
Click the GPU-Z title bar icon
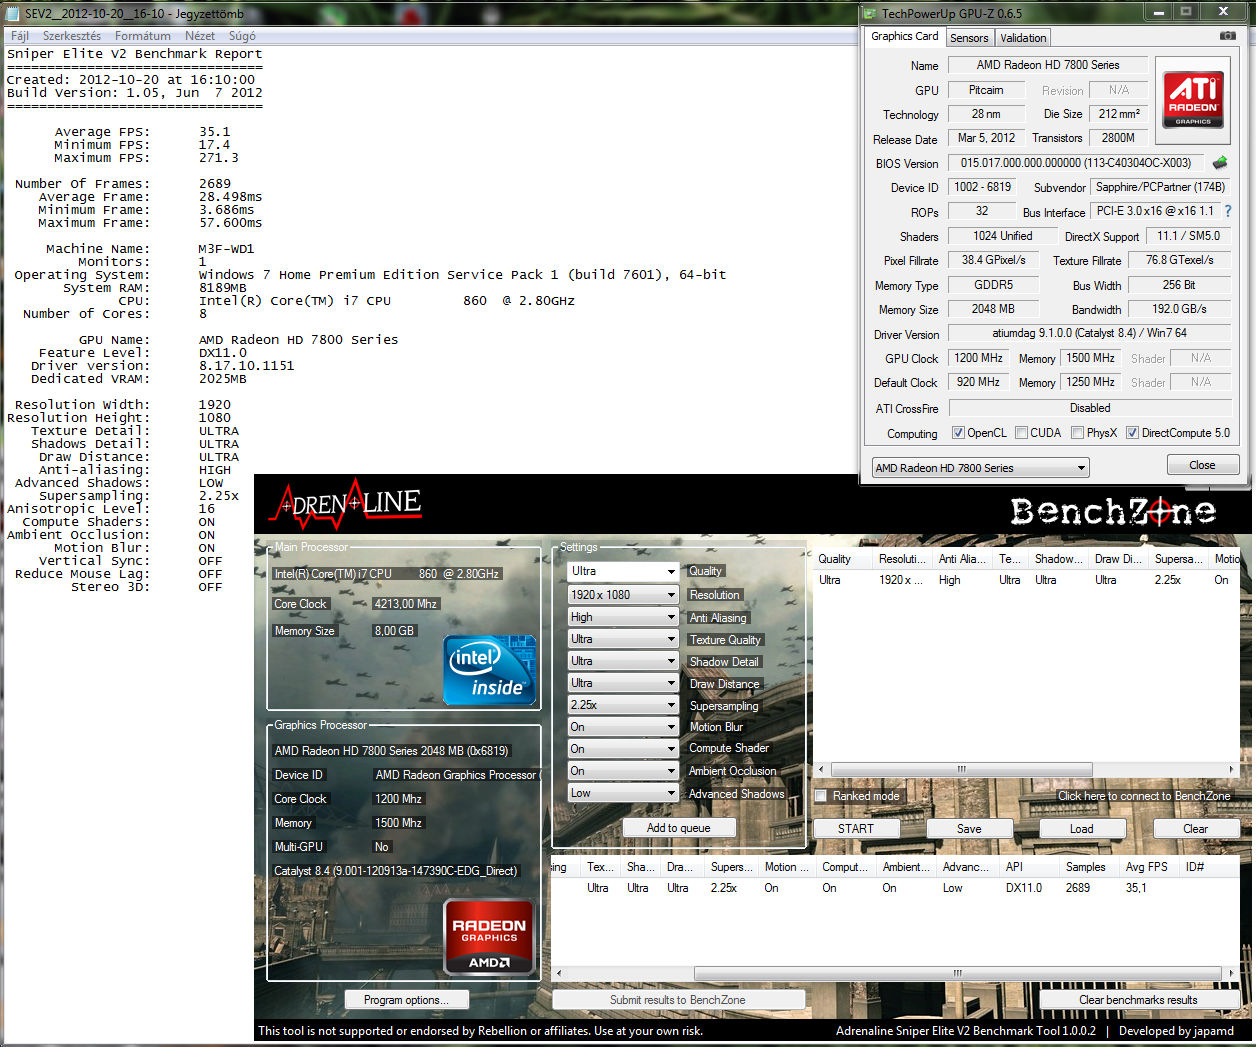869,13
